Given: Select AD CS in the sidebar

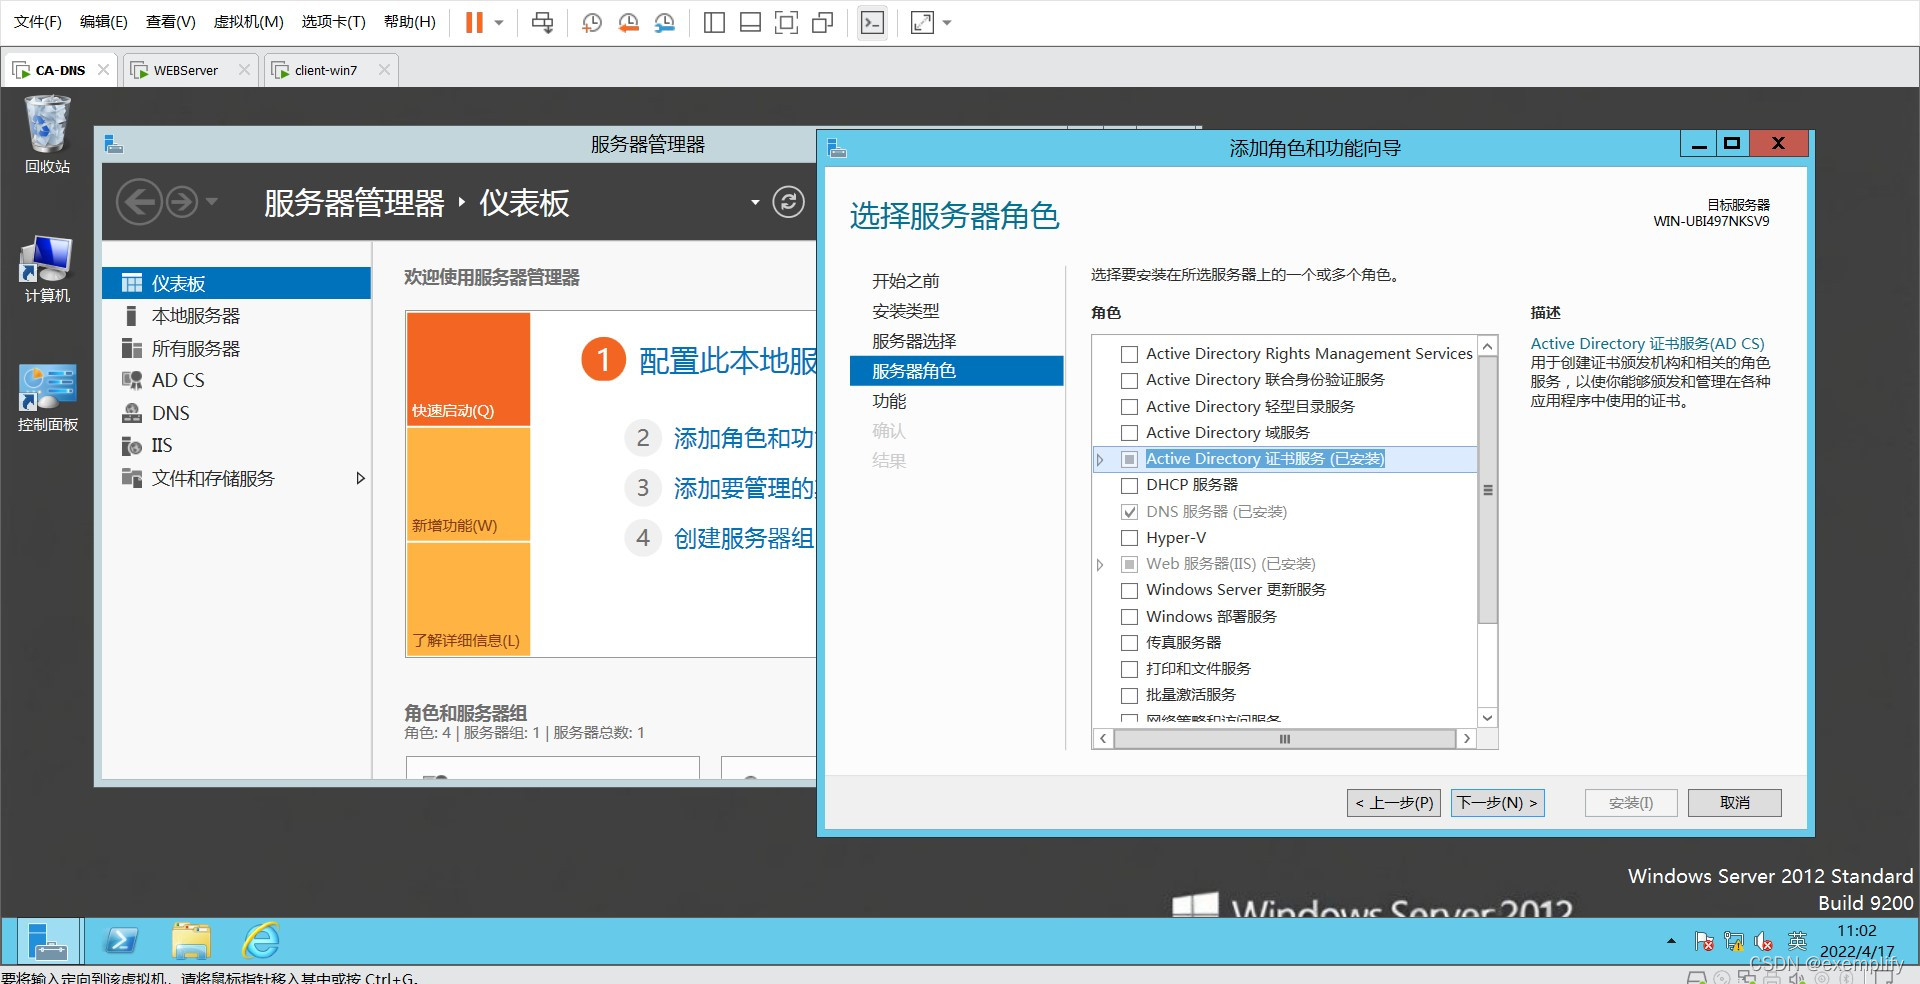Looking at the screenshot, I should coord(236,381).
